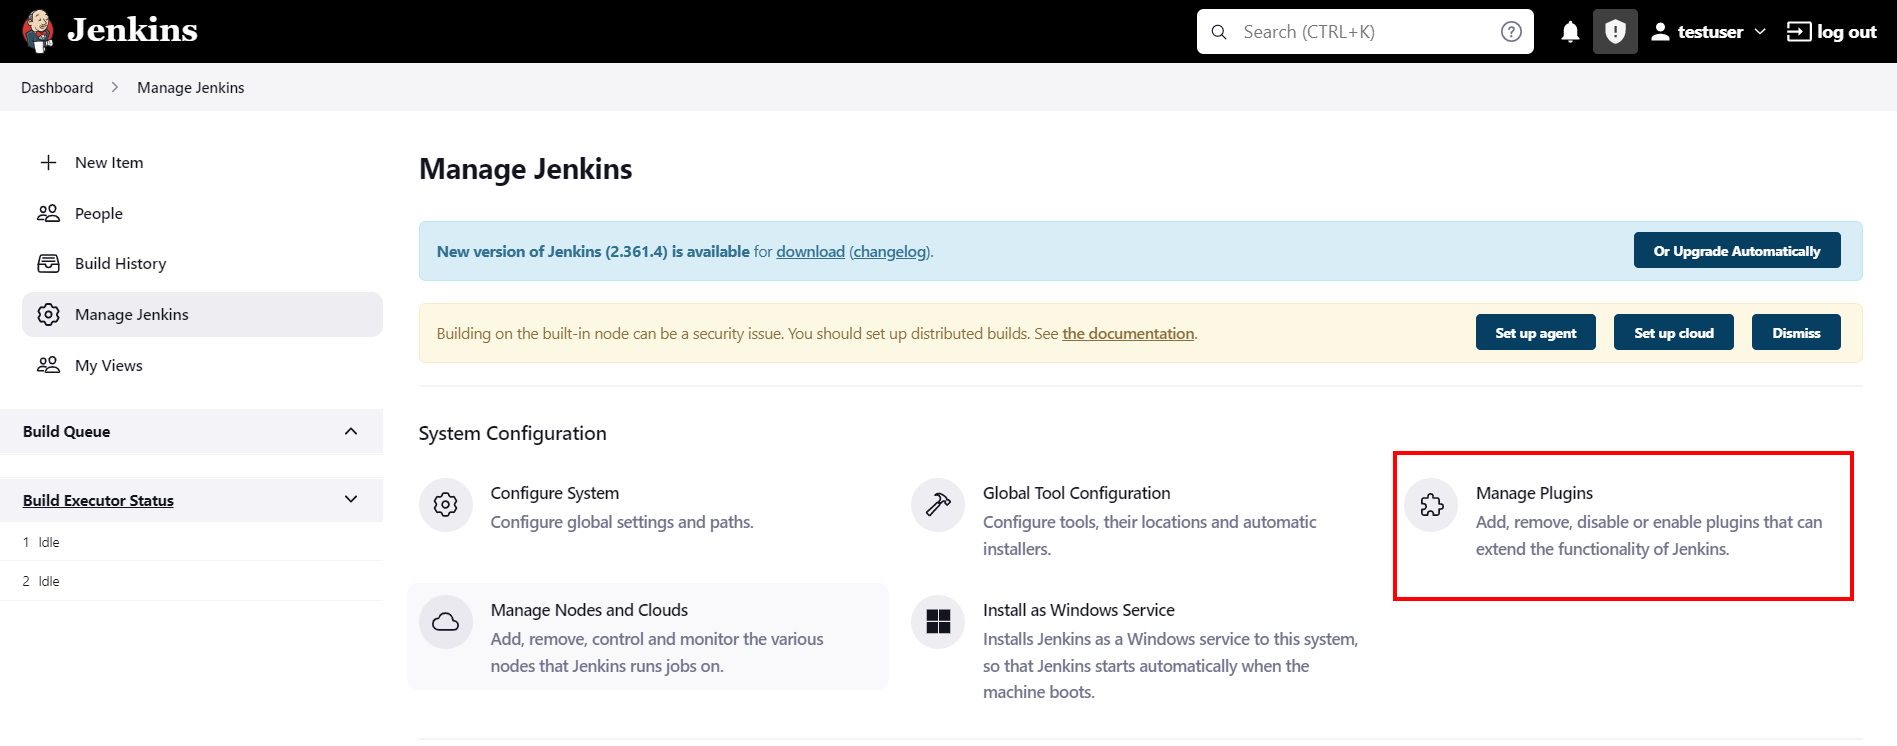
Task: Open Configure System settings
Action: [555, 493]
